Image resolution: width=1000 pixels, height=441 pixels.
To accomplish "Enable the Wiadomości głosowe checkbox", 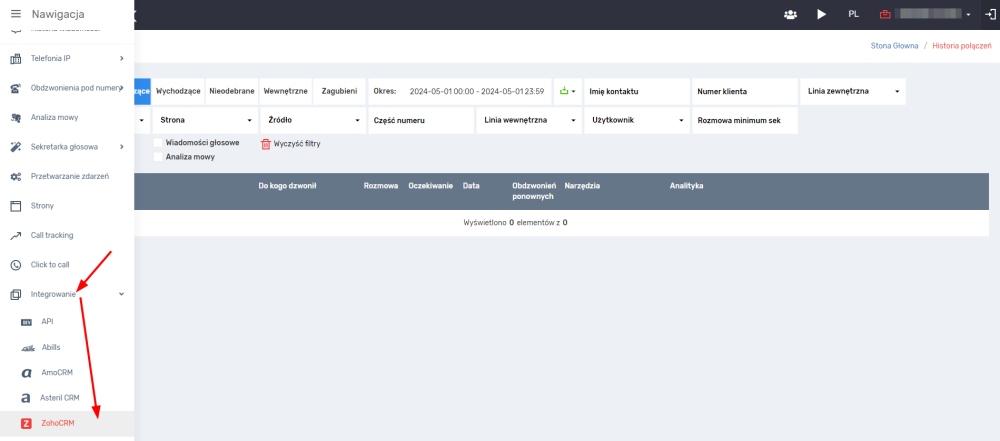I will 158,143.
